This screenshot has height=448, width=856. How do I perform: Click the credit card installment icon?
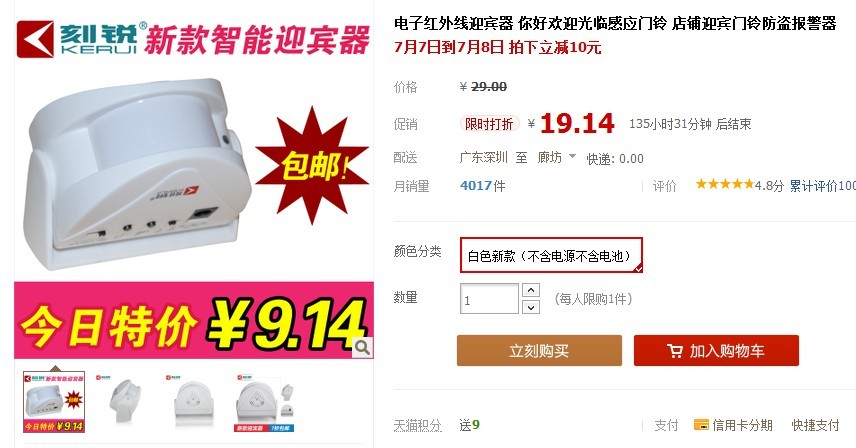coord(701,425)
